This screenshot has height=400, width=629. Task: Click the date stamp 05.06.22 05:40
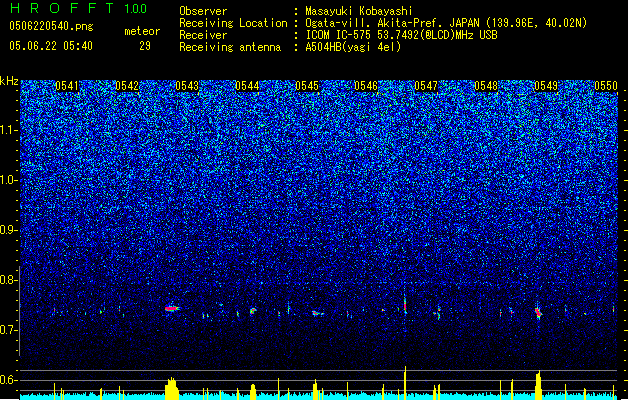click(x=51, y=46)
